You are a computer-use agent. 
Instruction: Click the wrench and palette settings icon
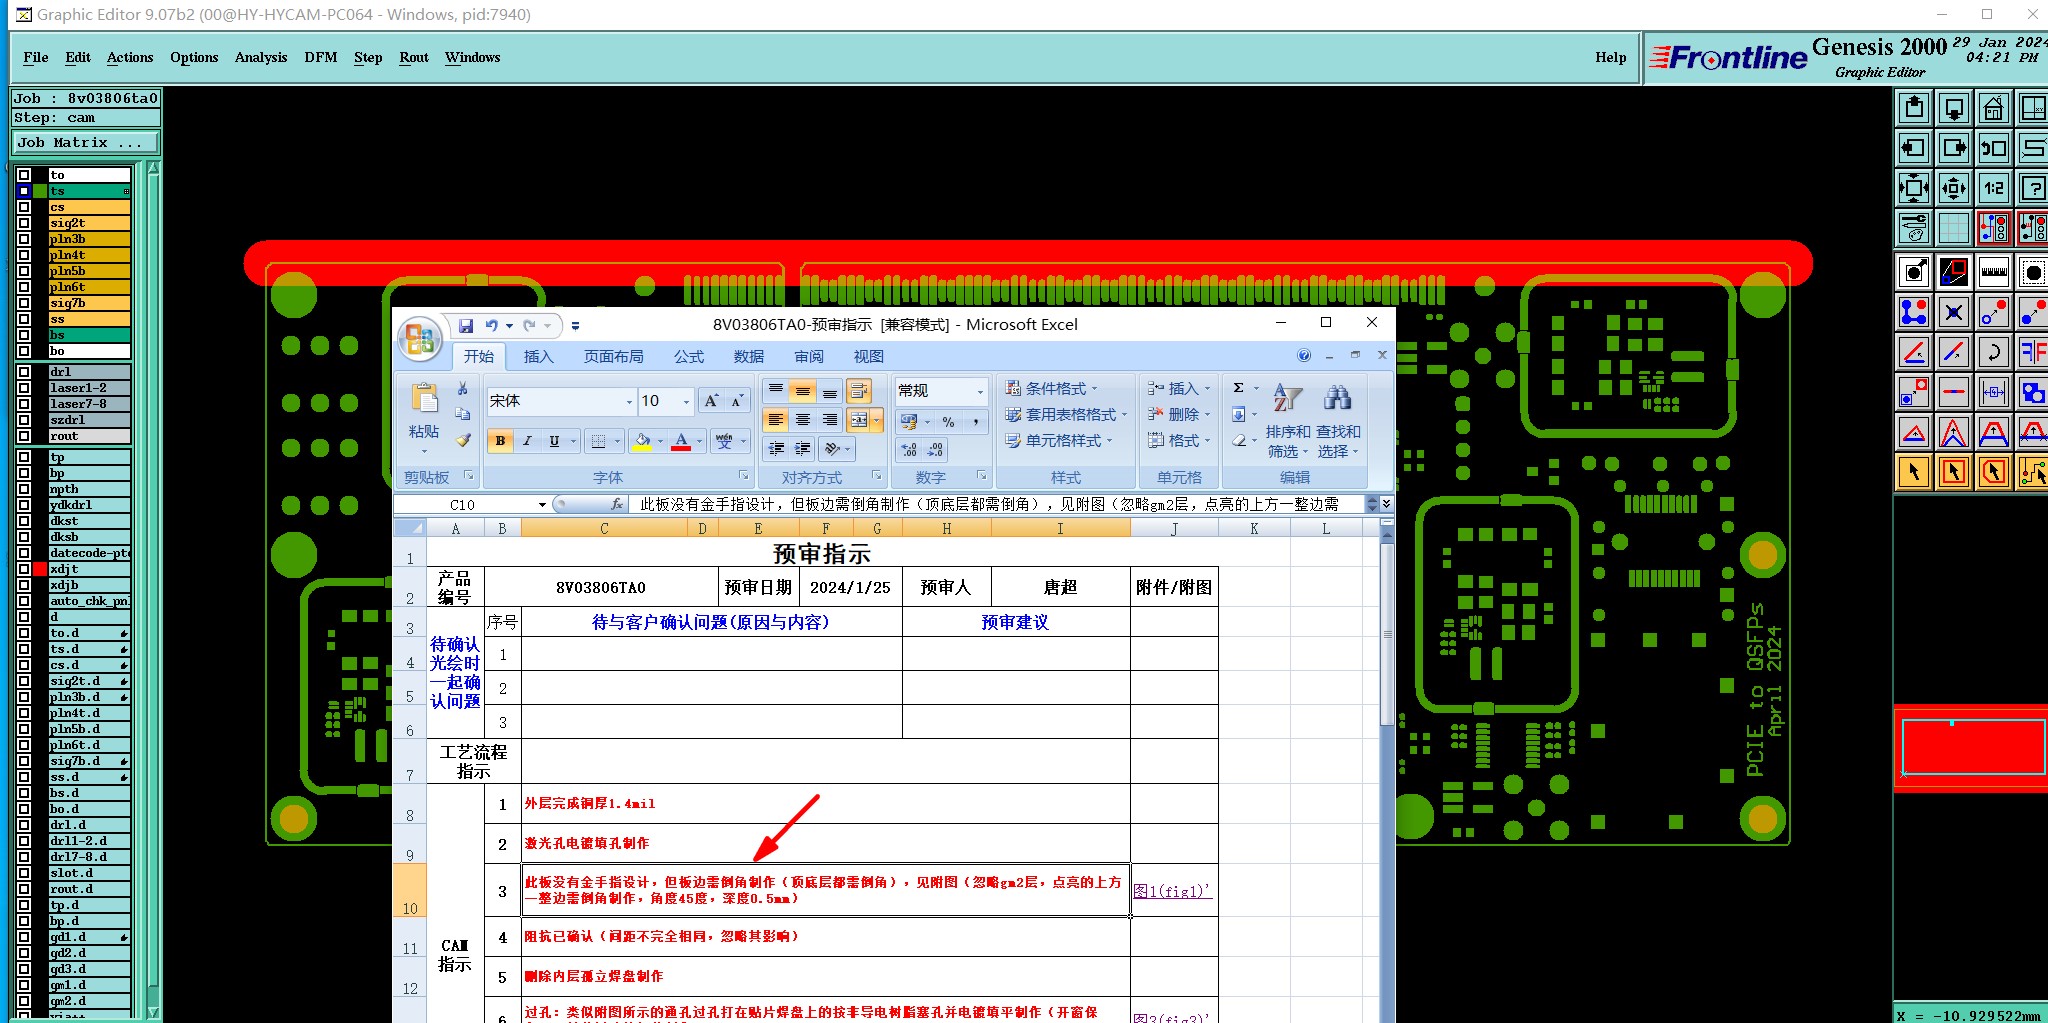1913,228
